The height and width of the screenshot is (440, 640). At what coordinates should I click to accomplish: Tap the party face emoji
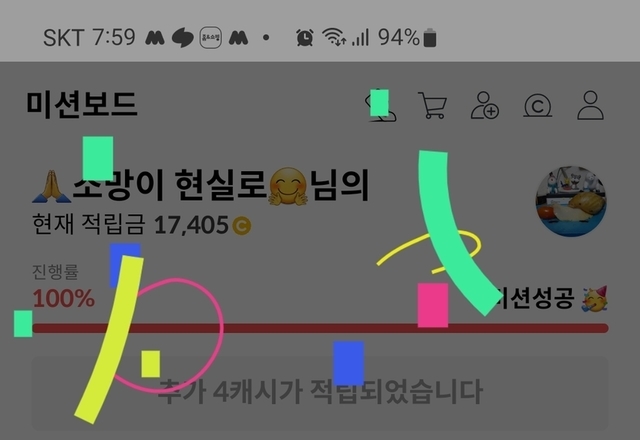coord(595,299)
